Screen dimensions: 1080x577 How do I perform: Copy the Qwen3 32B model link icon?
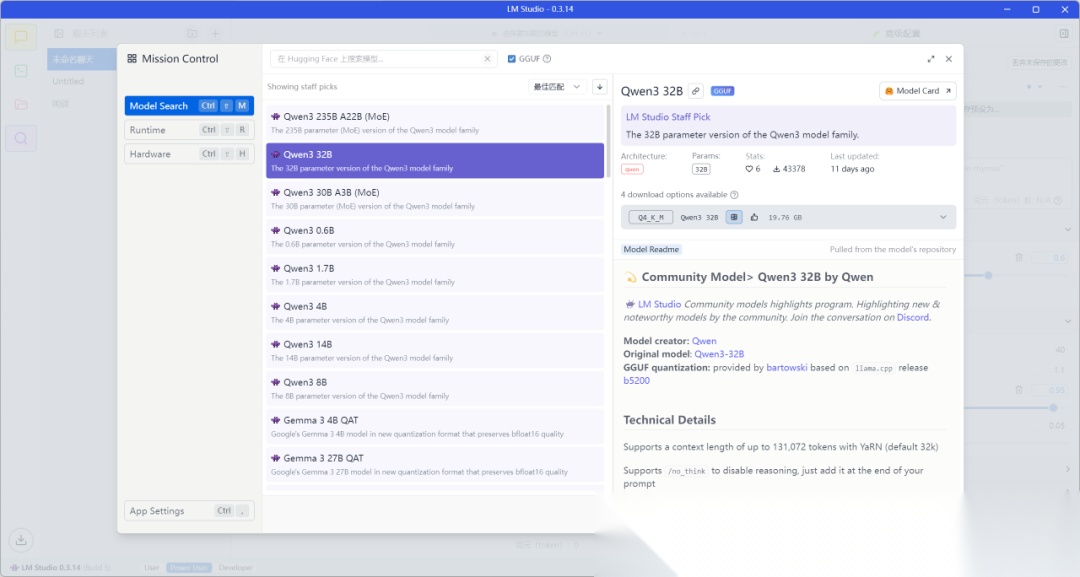[696, 91]
